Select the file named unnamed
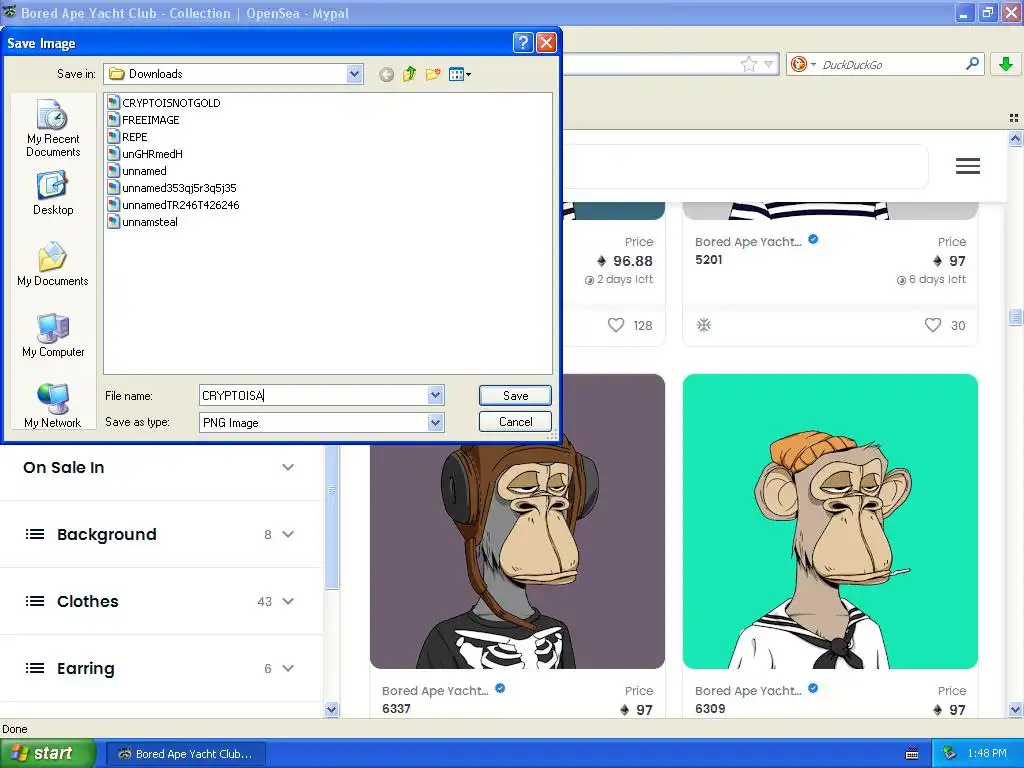 [137, 170]
